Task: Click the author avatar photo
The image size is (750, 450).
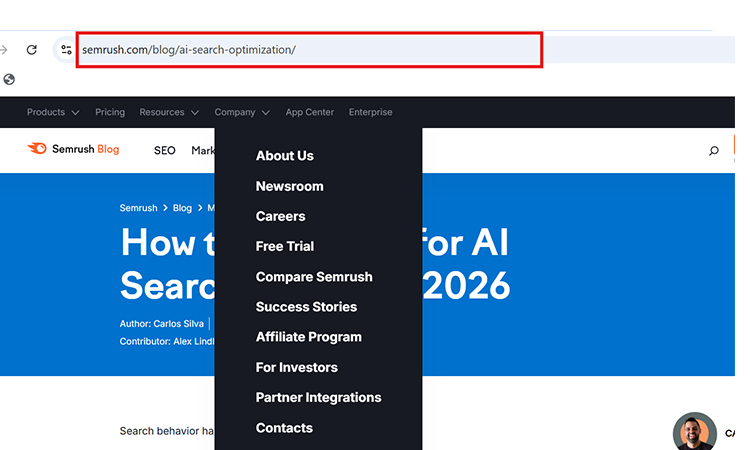Action: click(x=695, y=431)
